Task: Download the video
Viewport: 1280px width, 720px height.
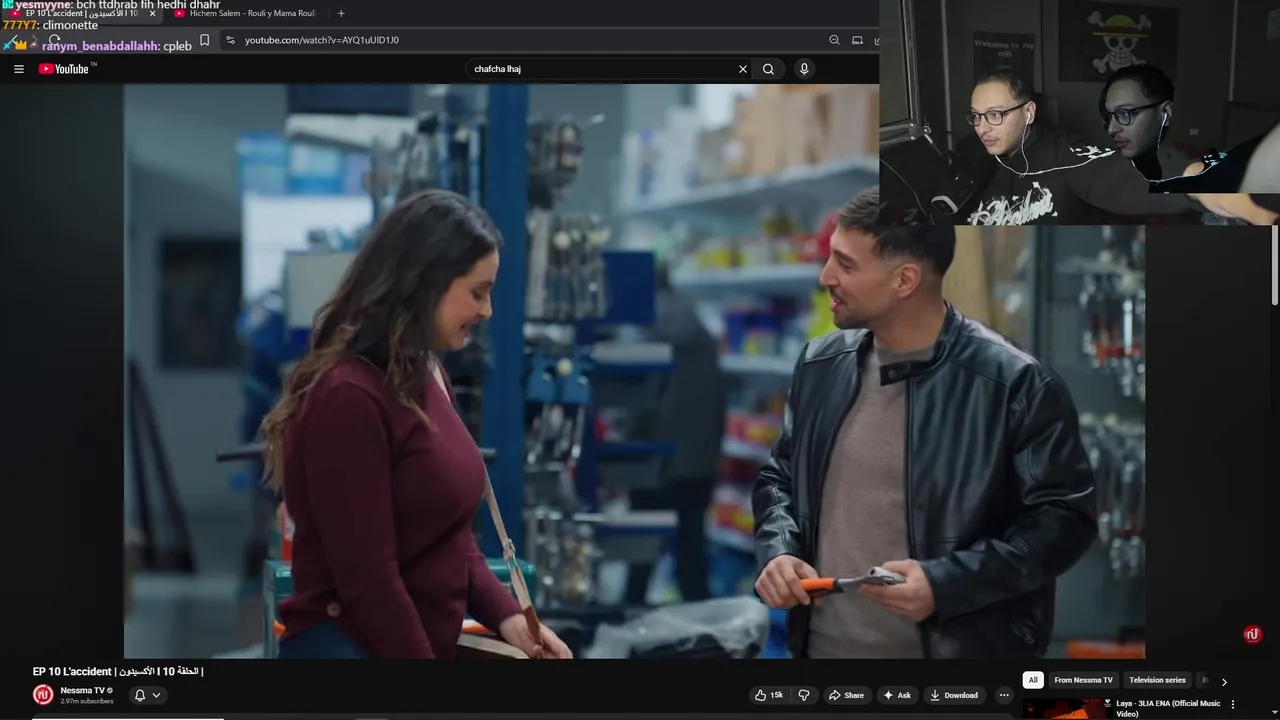Action: click(x=953, y=695)
